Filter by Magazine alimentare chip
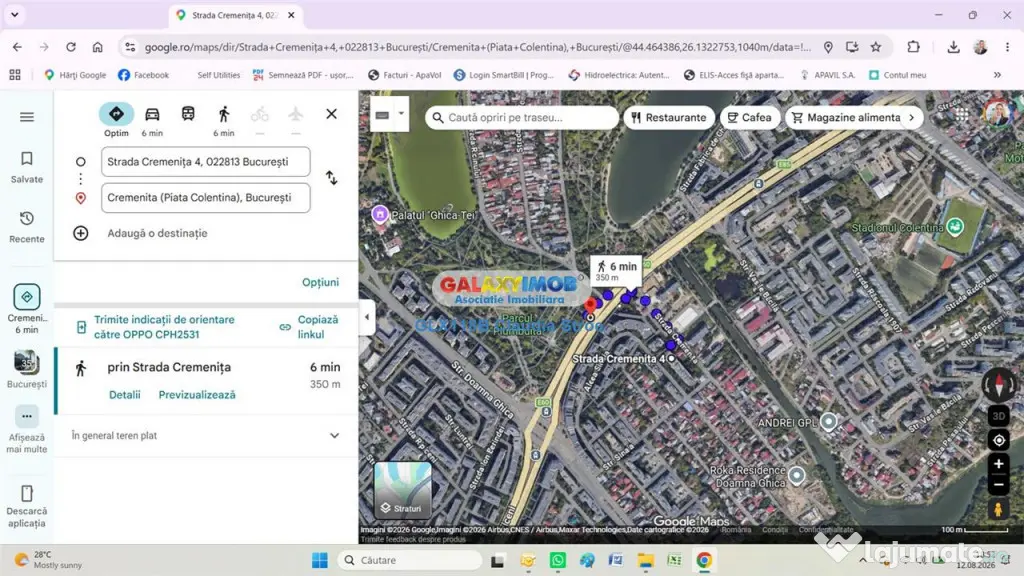Viewport: 1024px width, 576px height. pyautogui.click(x=846, y=118)
